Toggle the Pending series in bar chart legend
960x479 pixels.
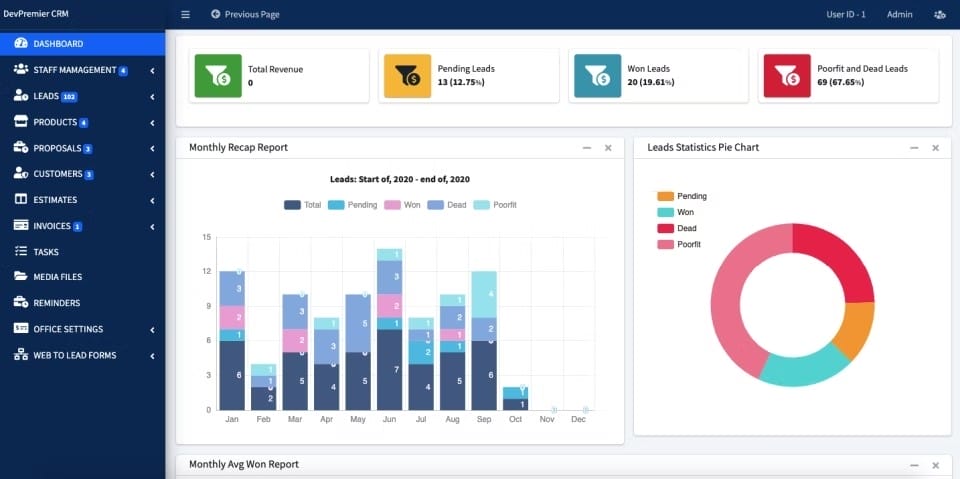353,204
